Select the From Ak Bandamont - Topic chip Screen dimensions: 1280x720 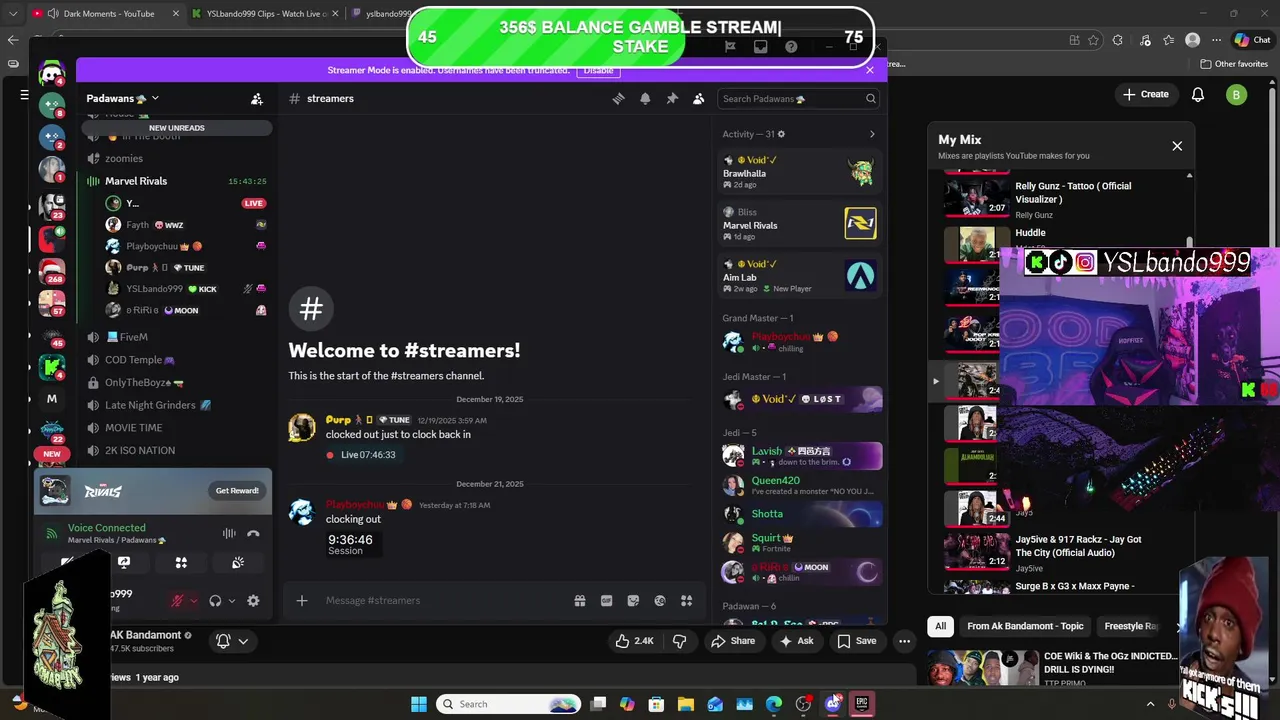(x=1025, y=626)
